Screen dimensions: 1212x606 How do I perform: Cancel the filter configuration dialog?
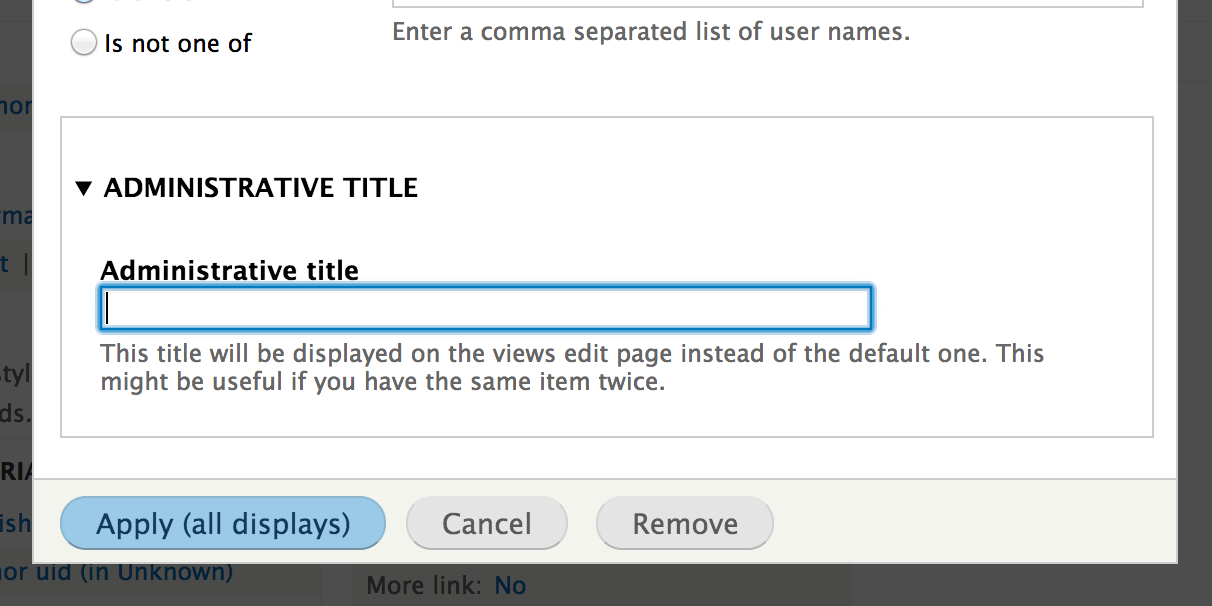click(x=487, y=523)
